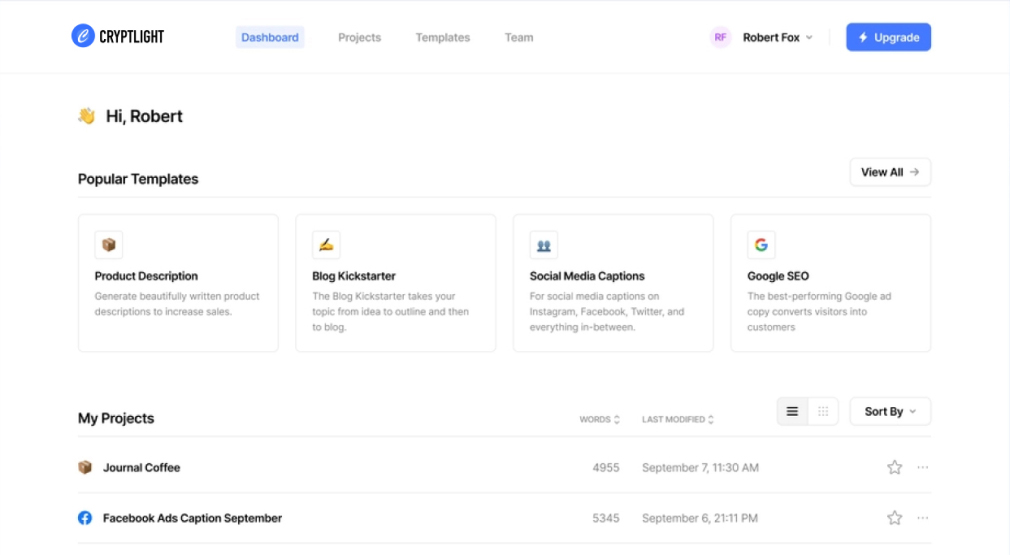Open the Product Description template icon
The image size is (1010, 555).
pos(109,245)
